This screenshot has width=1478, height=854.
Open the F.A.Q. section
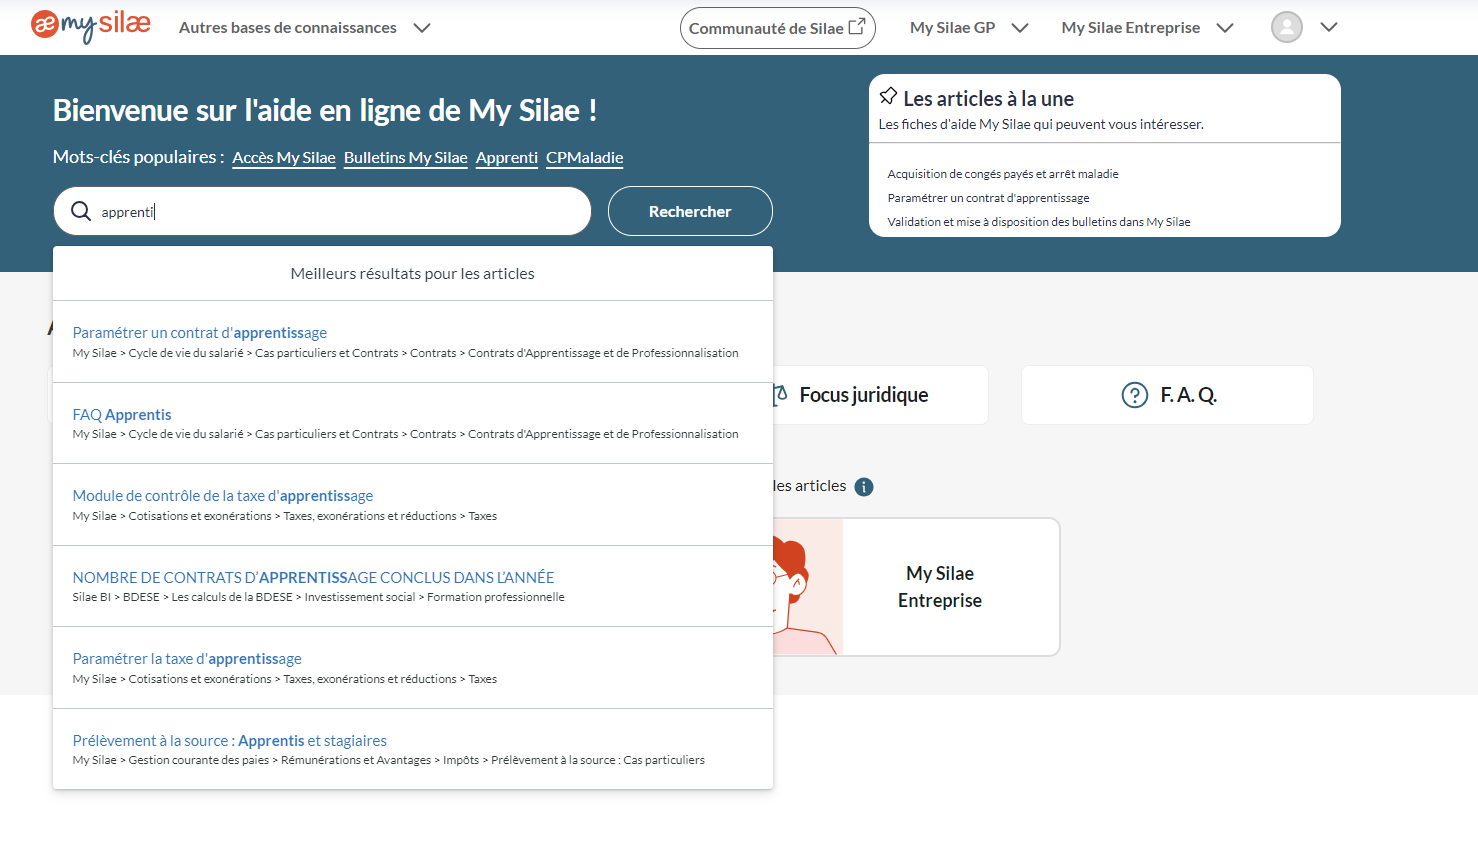coord(1188,394)
